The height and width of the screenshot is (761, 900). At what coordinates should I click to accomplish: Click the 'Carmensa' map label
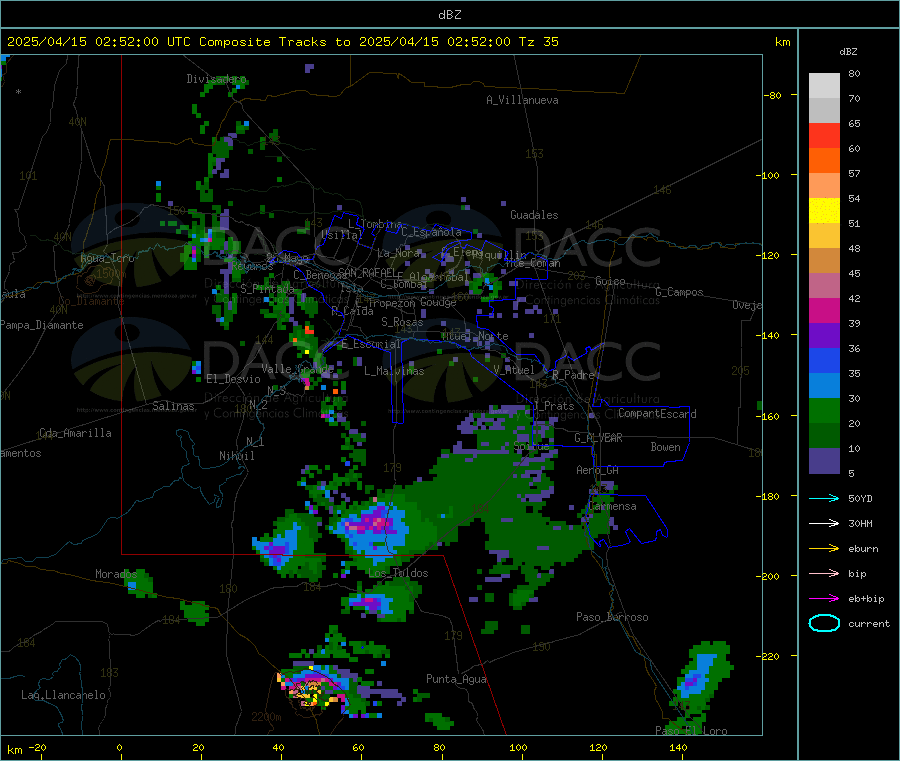tap(612, 506)
